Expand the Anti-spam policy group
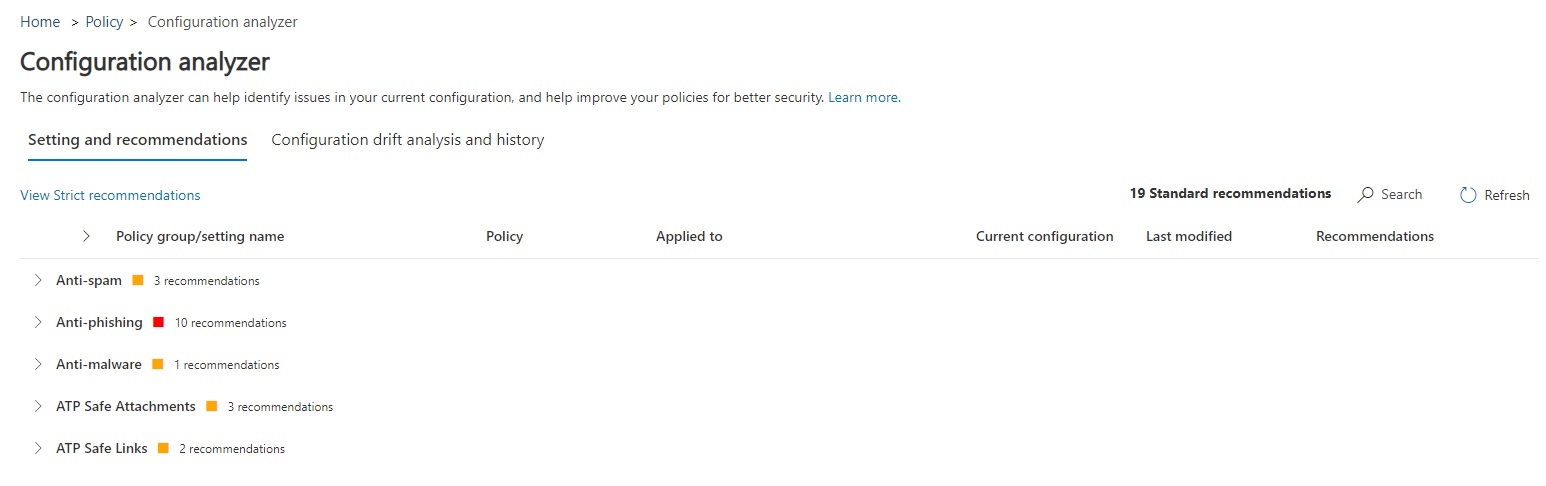The image size is (1546, 486). (x=38, y=281)
